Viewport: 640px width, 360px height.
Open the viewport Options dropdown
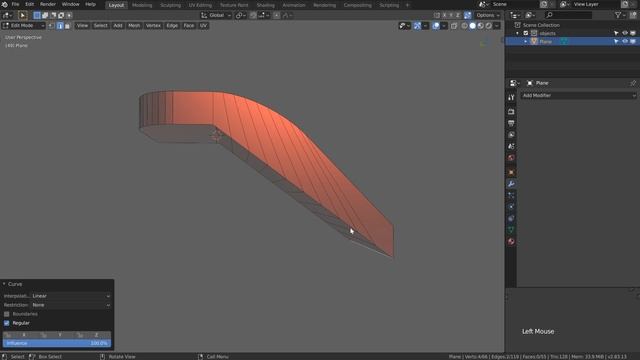488,16
